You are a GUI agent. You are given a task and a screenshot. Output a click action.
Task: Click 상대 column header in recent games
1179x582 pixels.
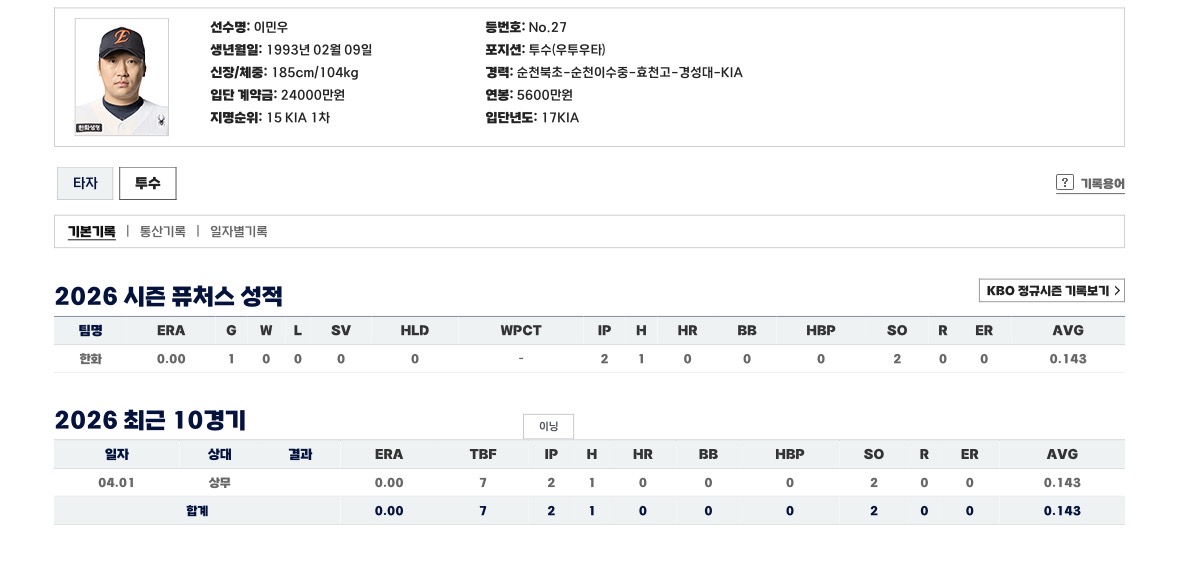point(220,454)
